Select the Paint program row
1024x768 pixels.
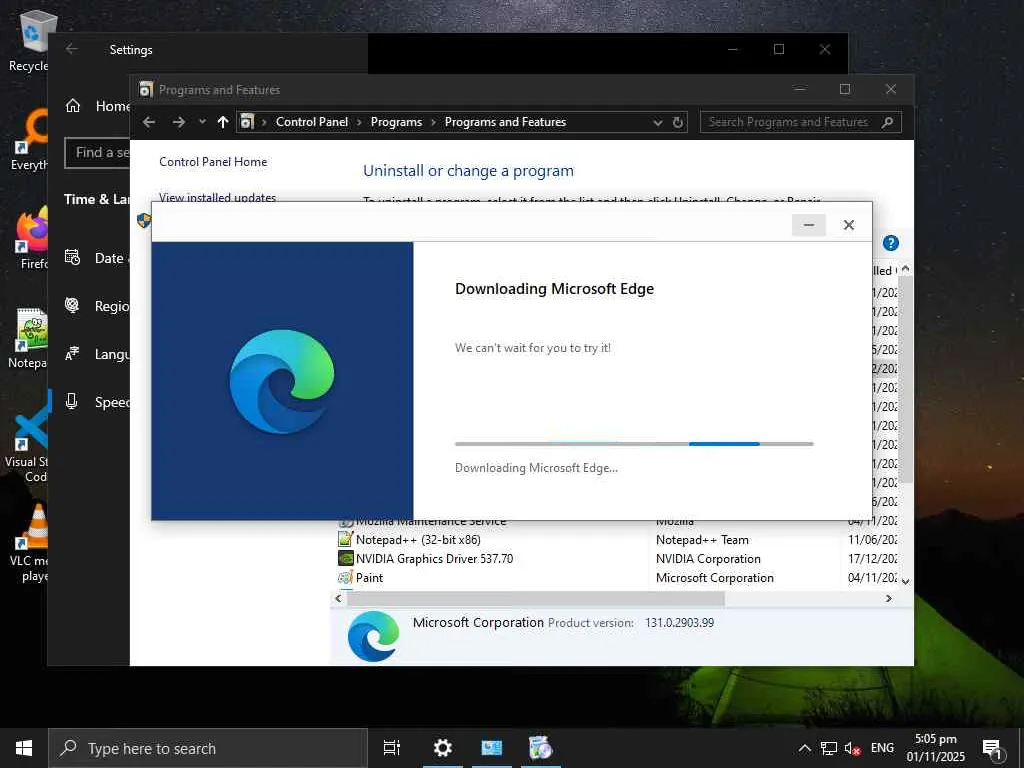[617, 578]
